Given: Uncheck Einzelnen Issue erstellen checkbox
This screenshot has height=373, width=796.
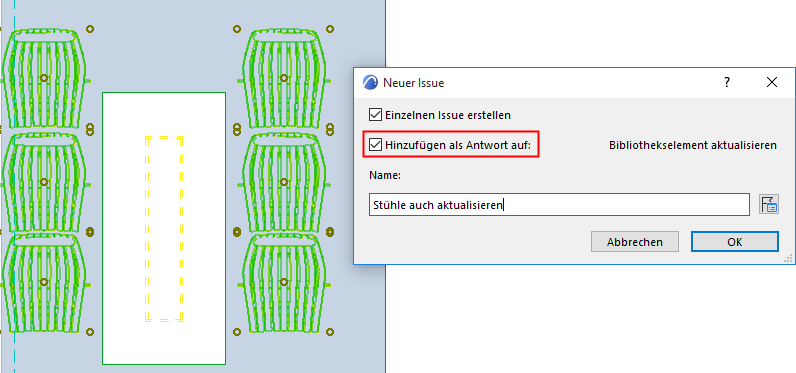Looking at the screenshot, I should pos(375,115).
